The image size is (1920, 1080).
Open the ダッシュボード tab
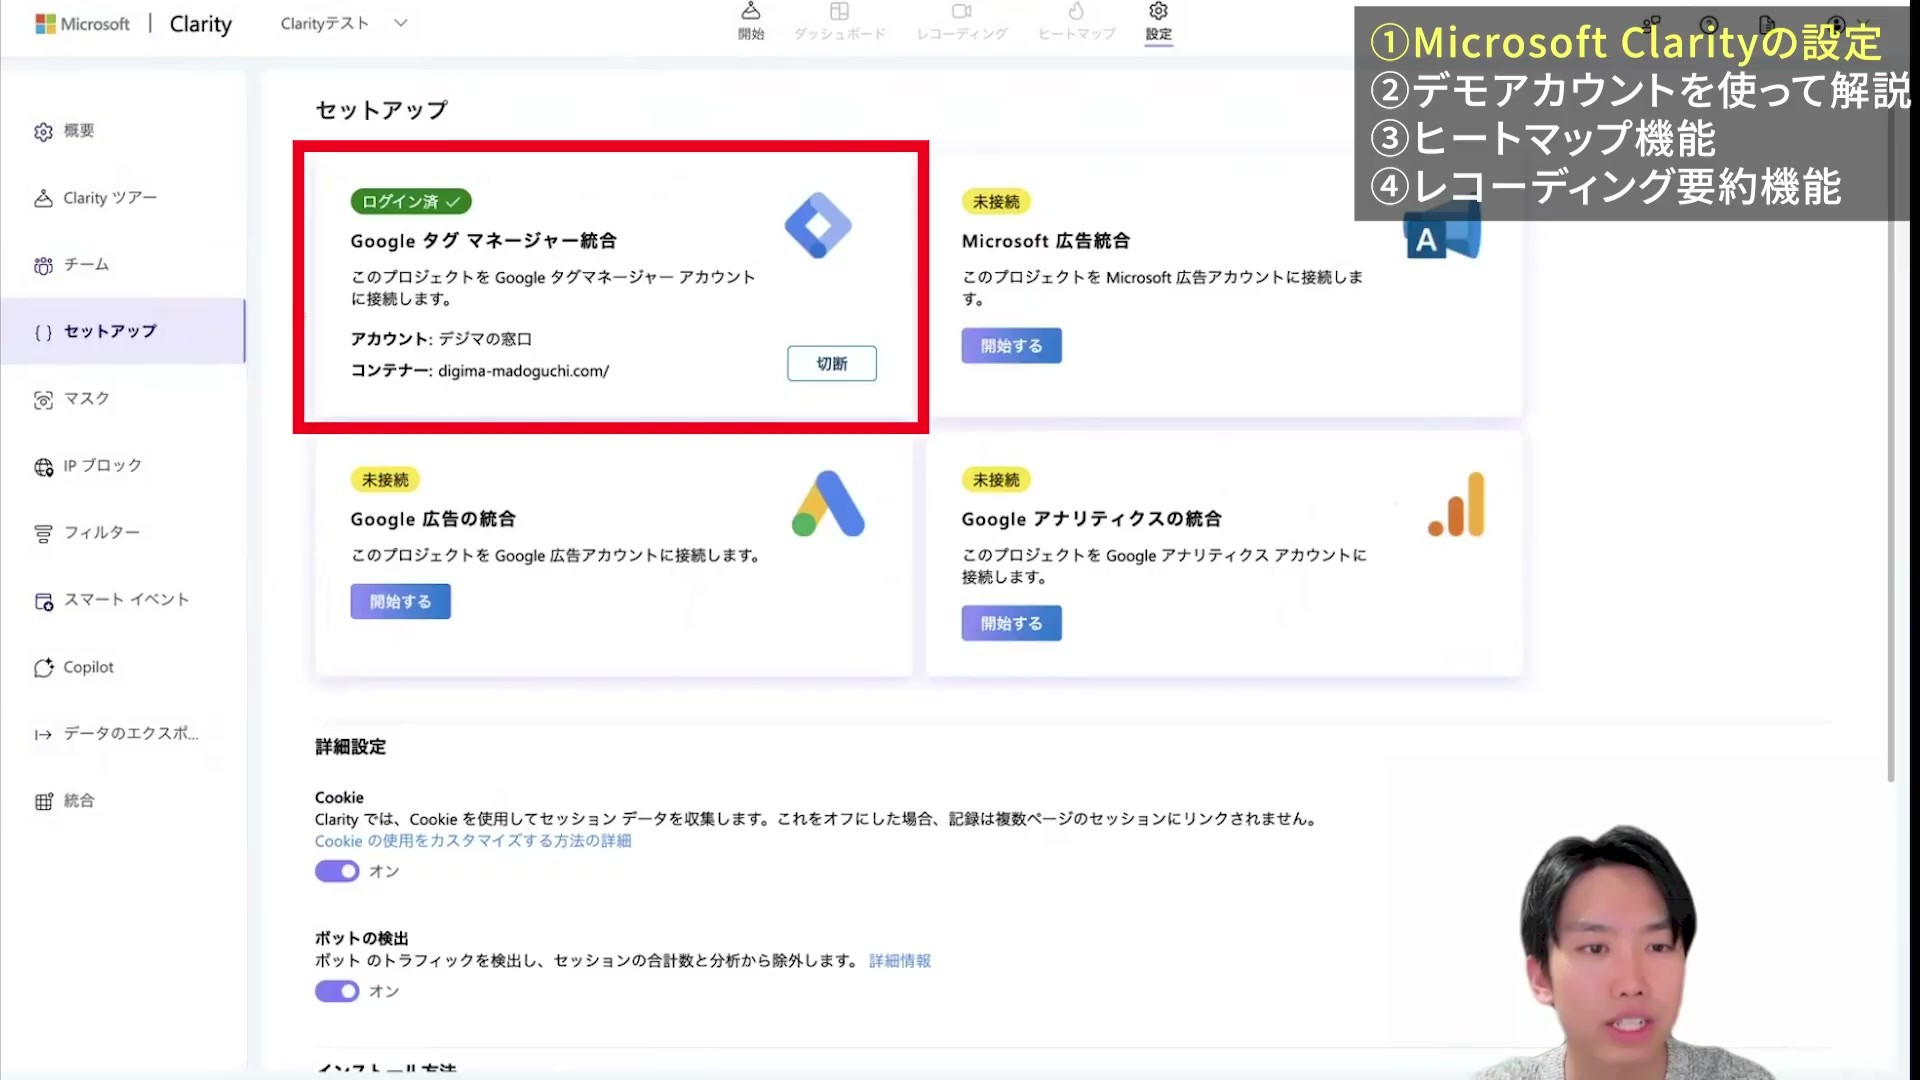tap(840, 22)
